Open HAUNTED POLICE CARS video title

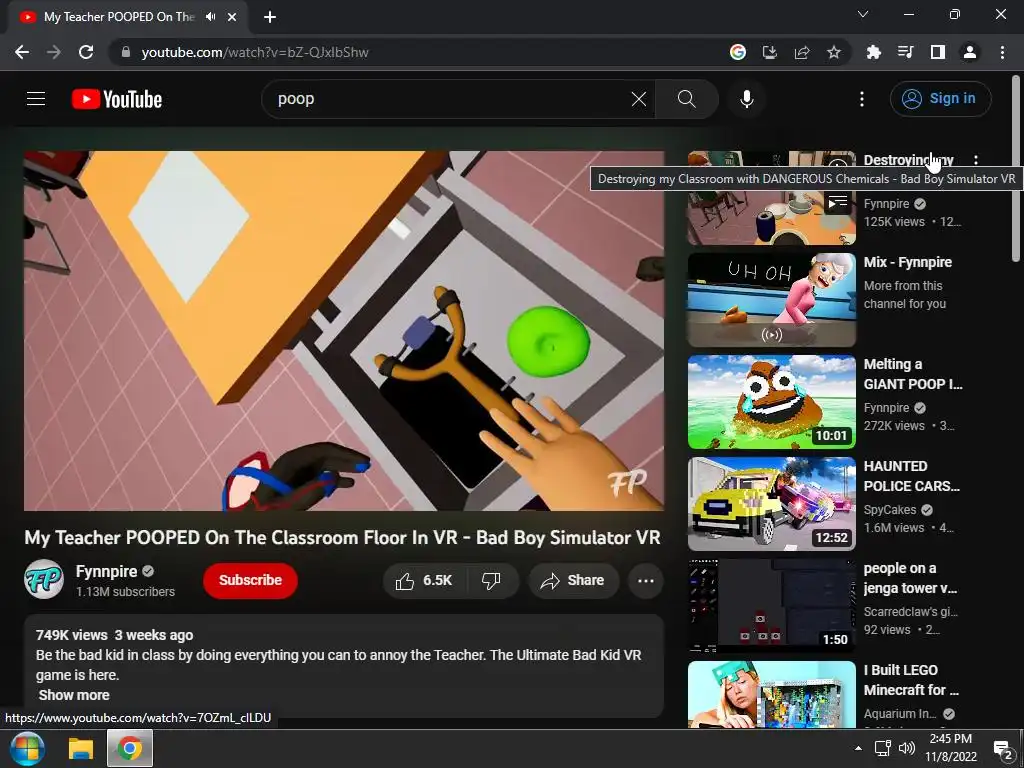pos(912,476)
